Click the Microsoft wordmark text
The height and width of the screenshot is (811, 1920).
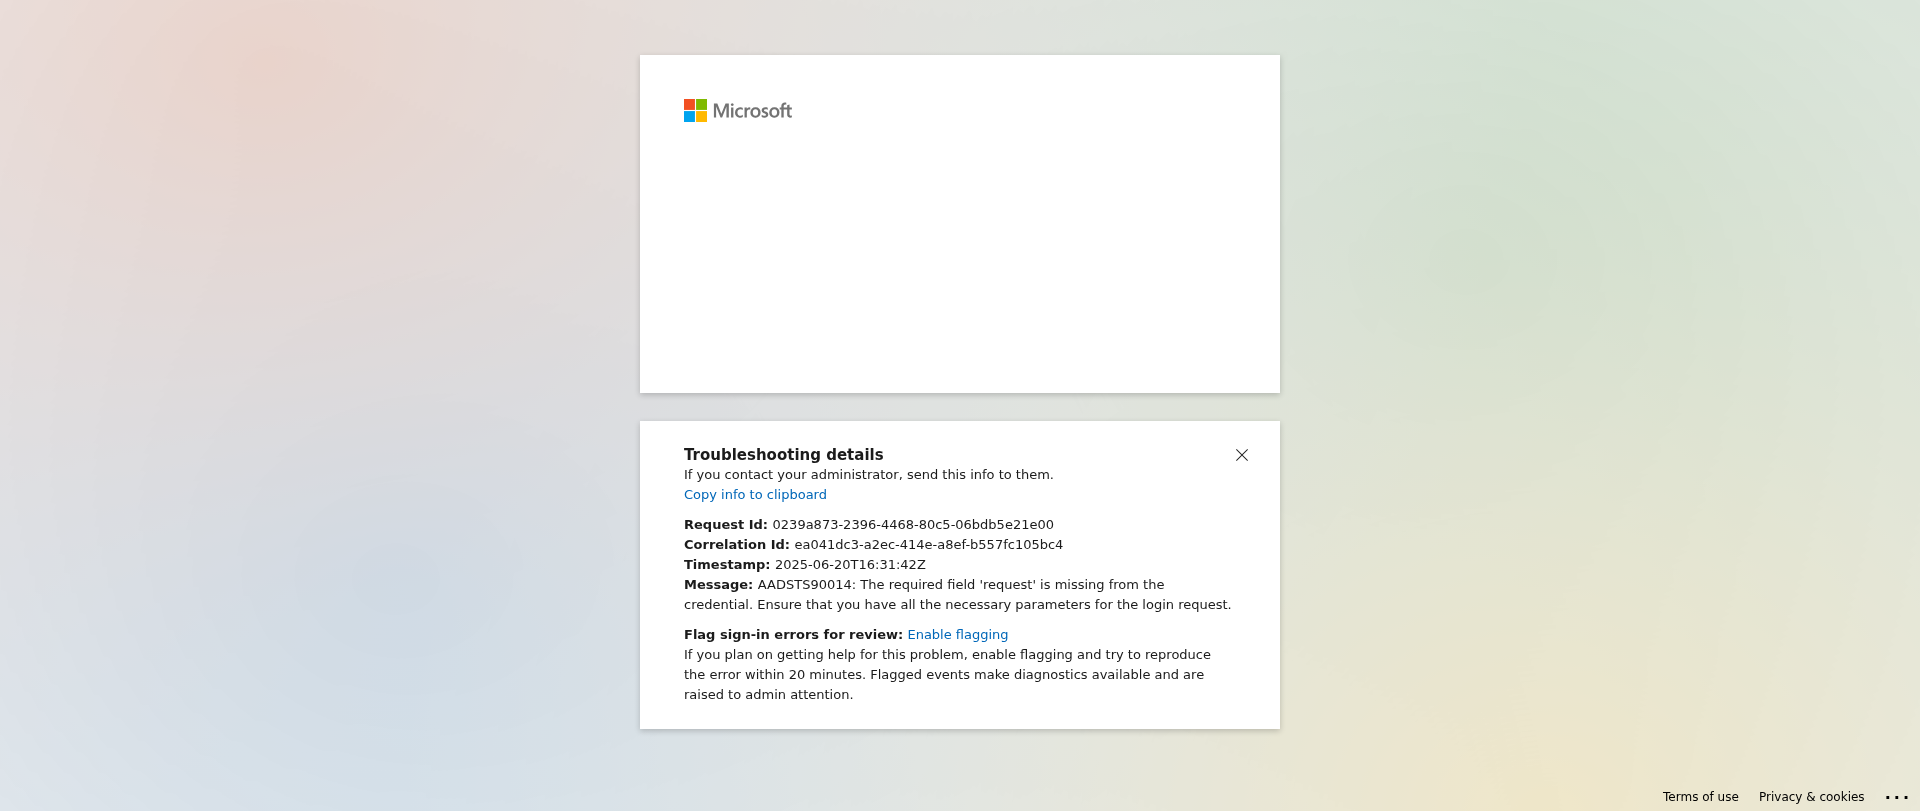coord(752,111)
